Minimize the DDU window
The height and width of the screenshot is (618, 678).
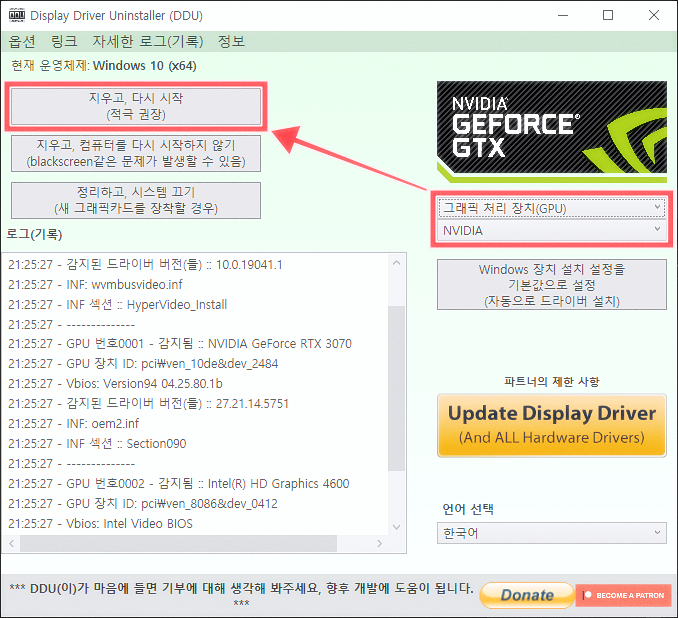point(563,16)
